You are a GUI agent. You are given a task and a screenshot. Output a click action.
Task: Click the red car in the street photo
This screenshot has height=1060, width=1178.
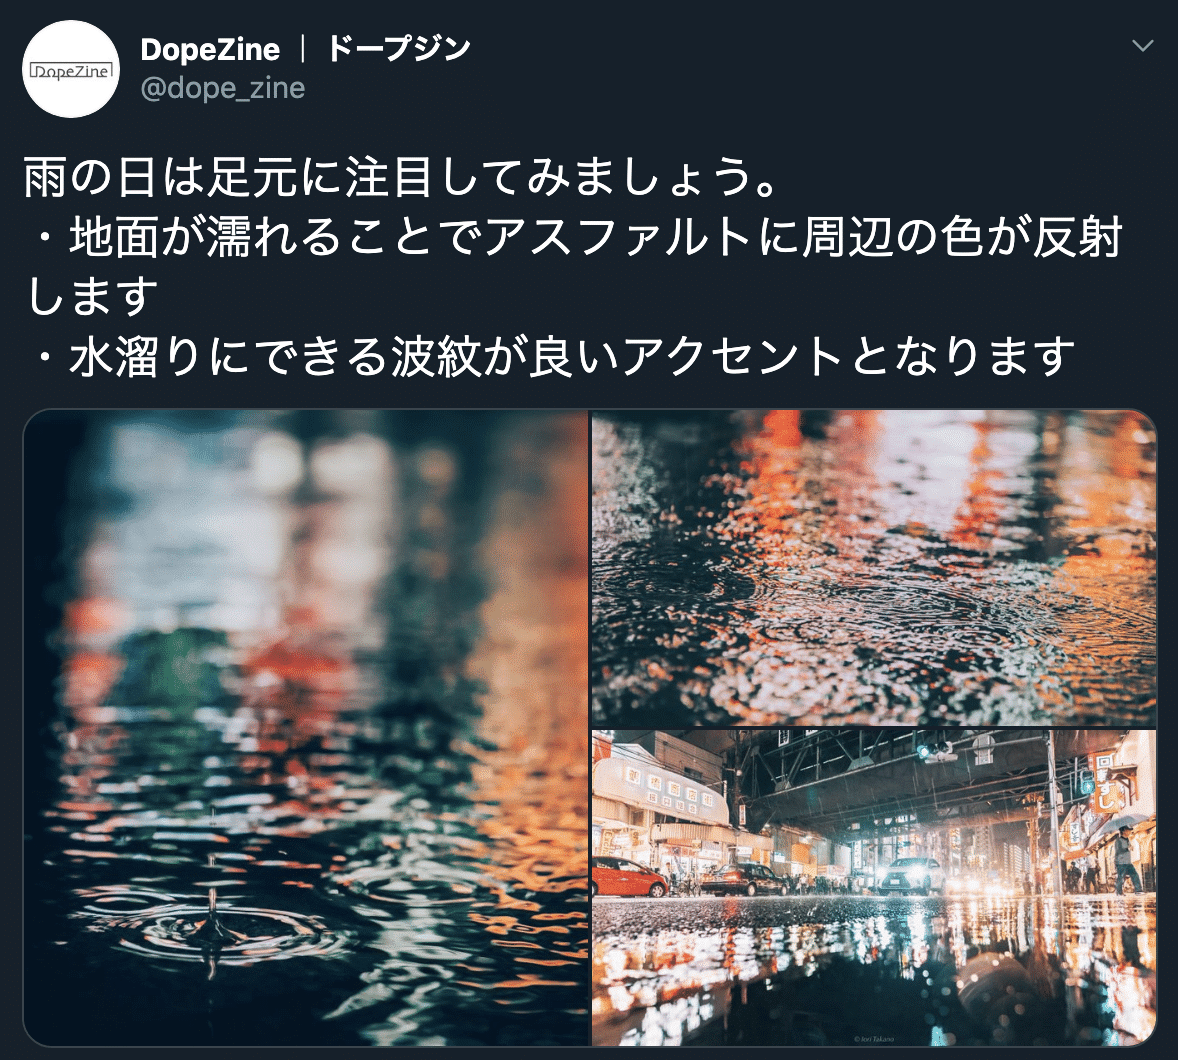[628, 877]
